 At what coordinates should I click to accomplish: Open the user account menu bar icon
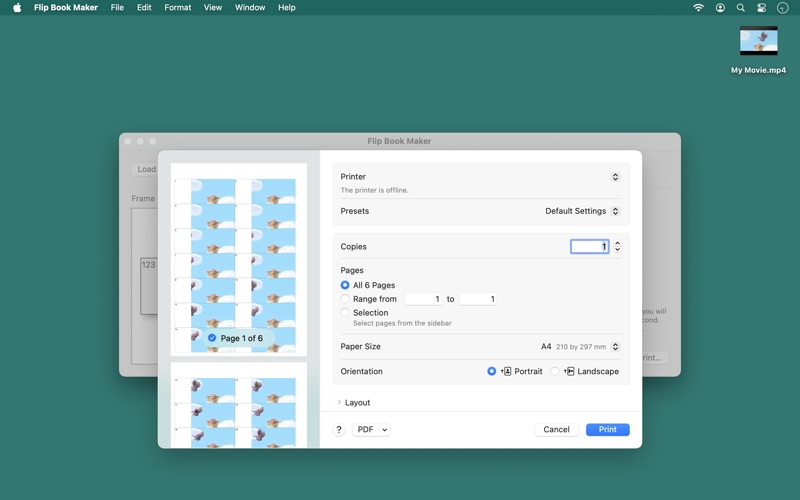pos(720,8)
